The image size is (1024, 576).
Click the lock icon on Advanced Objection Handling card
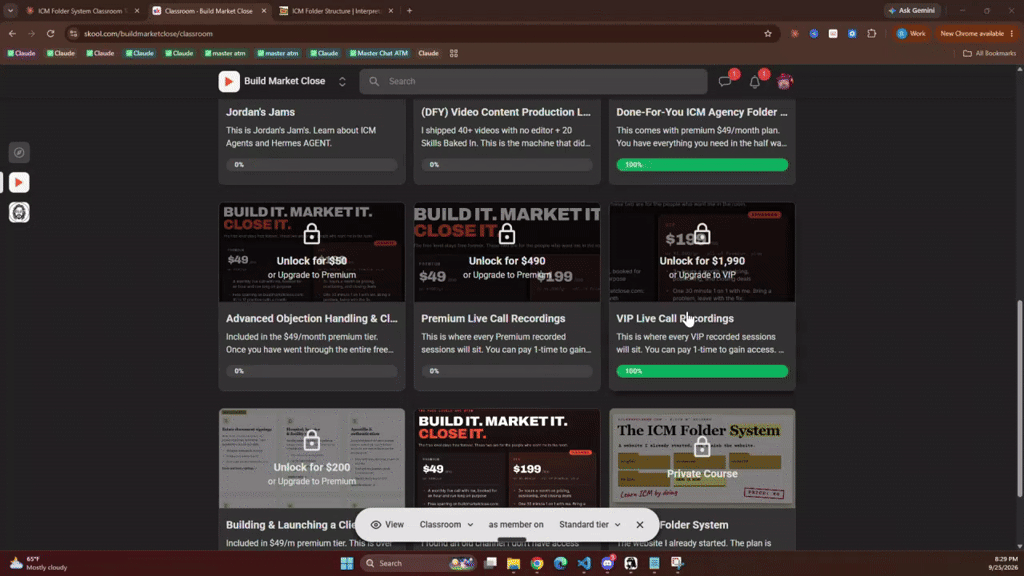tap(312, 234)
